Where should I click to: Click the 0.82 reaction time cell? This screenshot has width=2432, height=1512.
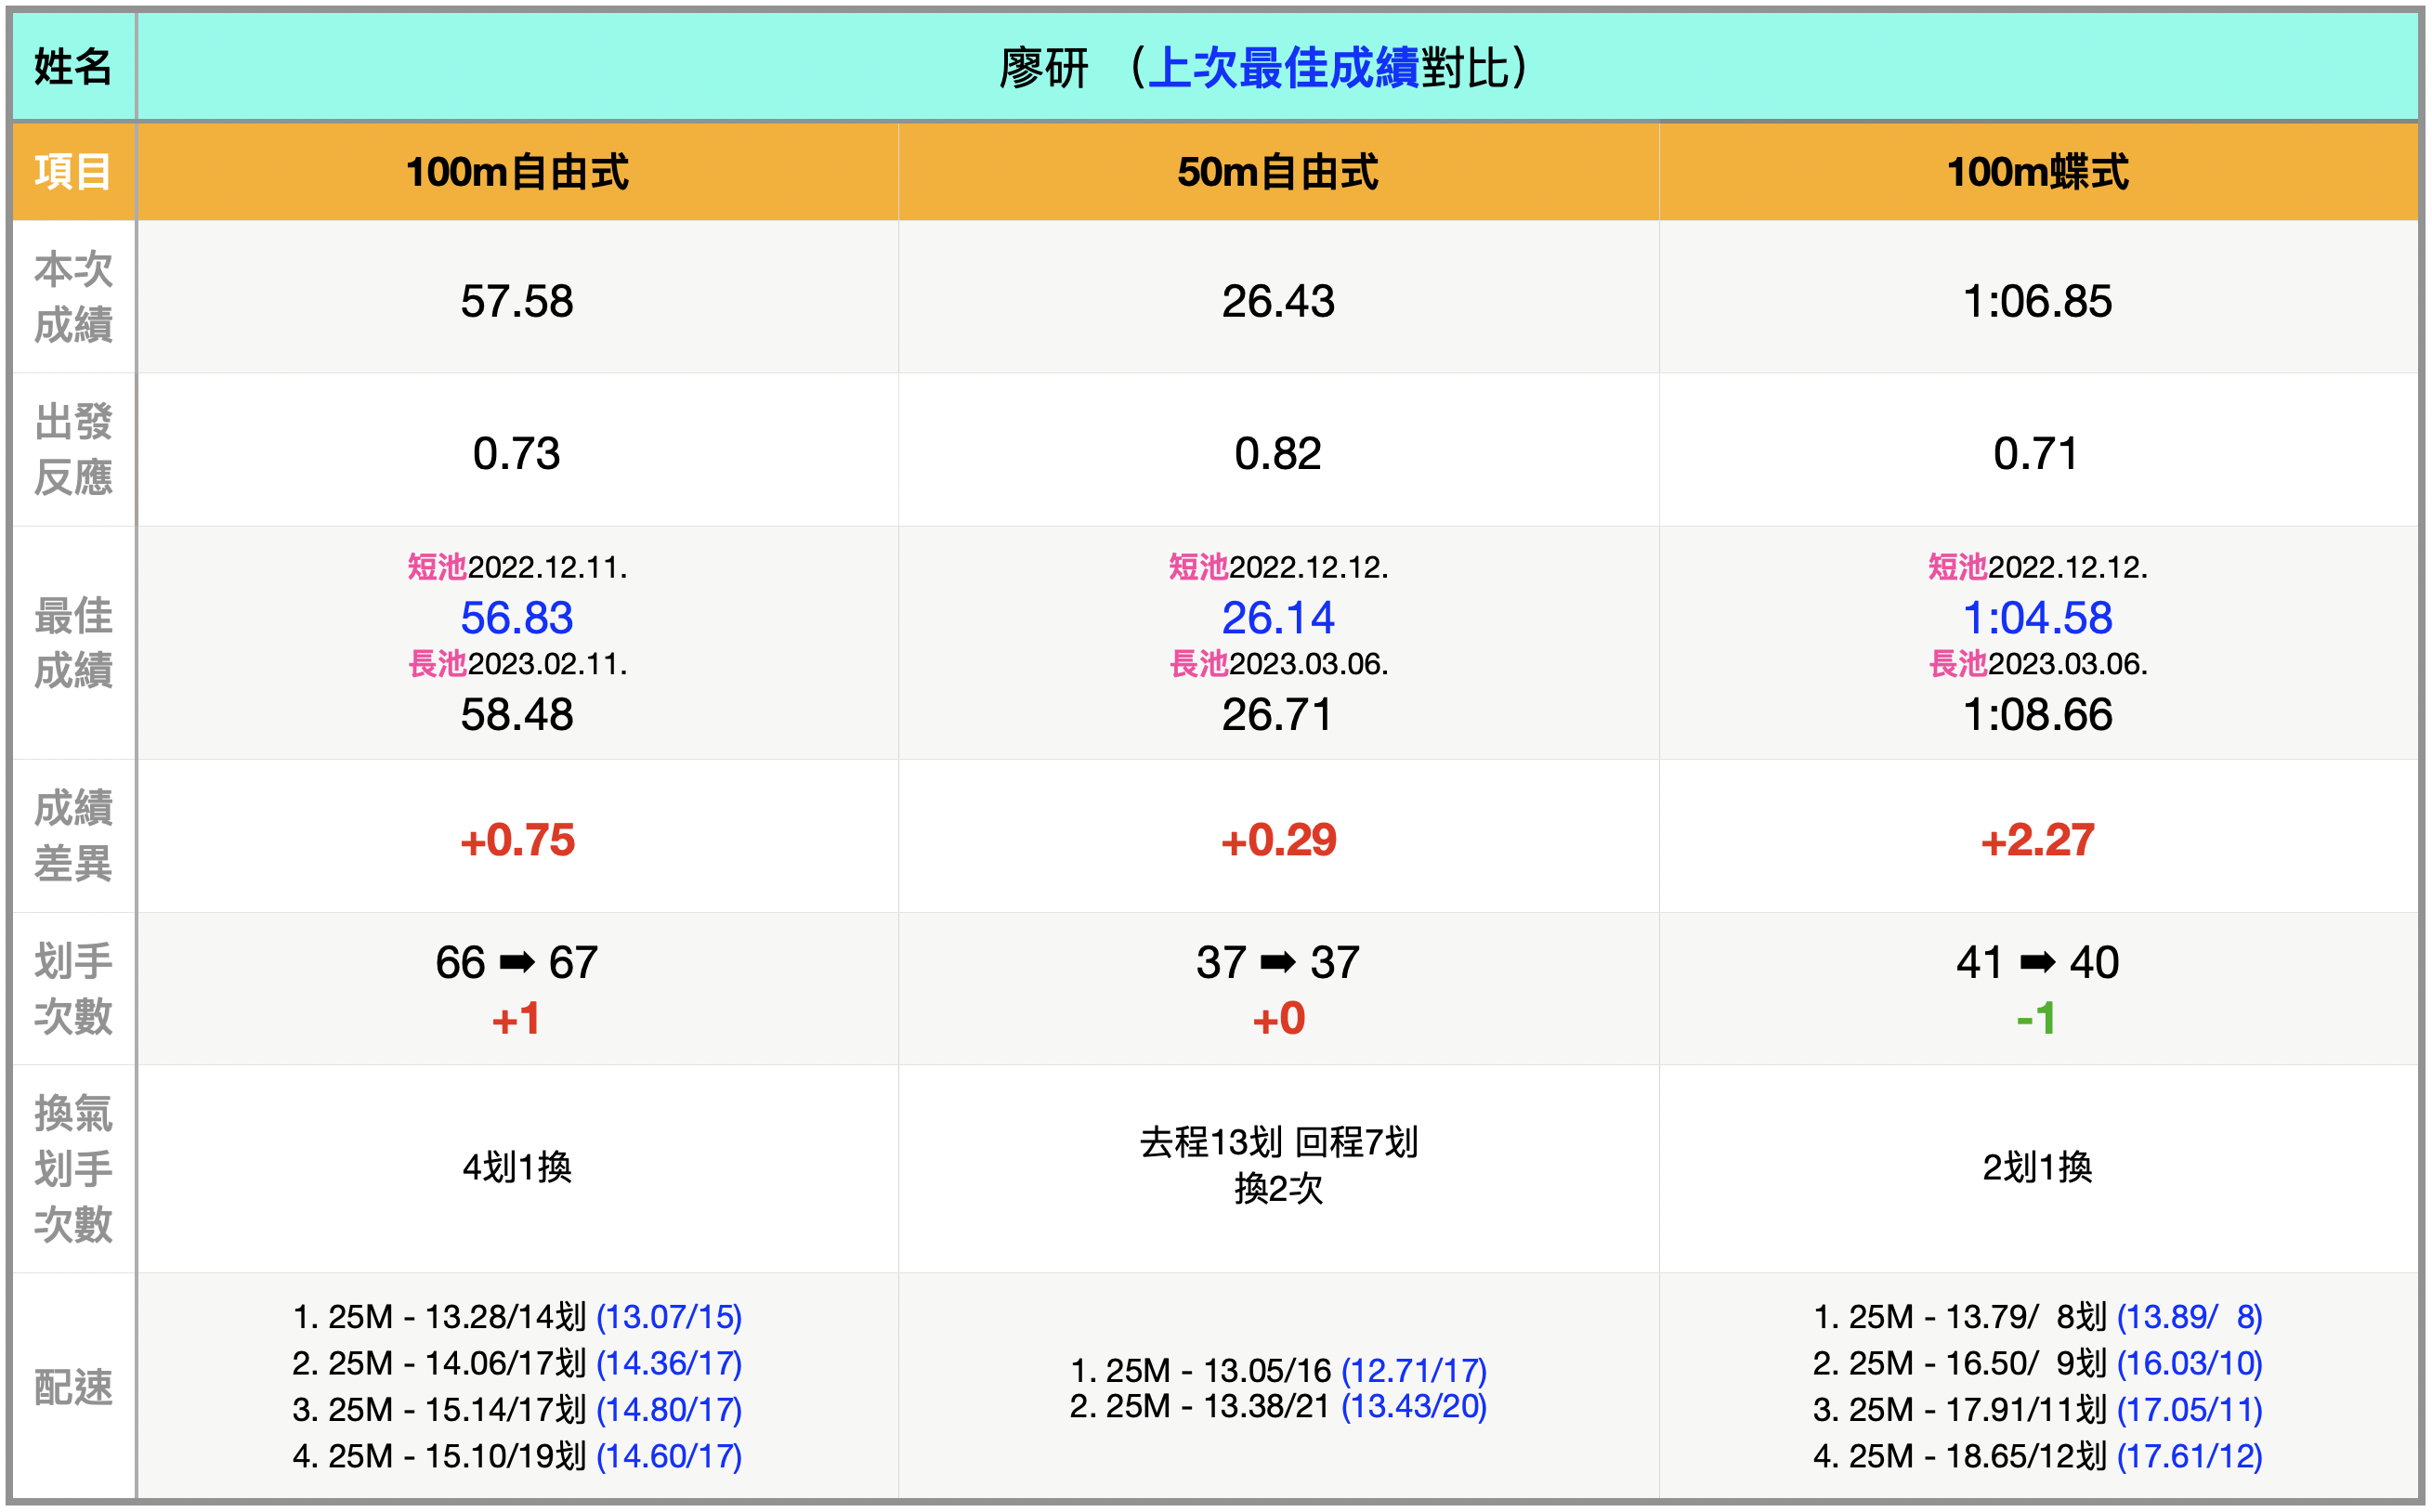point(1277,453)
